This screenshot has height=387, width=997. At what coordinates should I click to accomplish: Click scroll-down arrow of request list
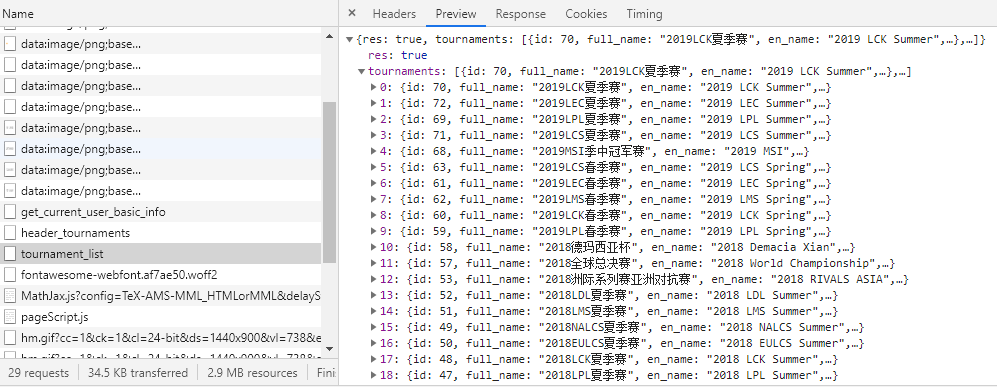click(x=329, y=348)
